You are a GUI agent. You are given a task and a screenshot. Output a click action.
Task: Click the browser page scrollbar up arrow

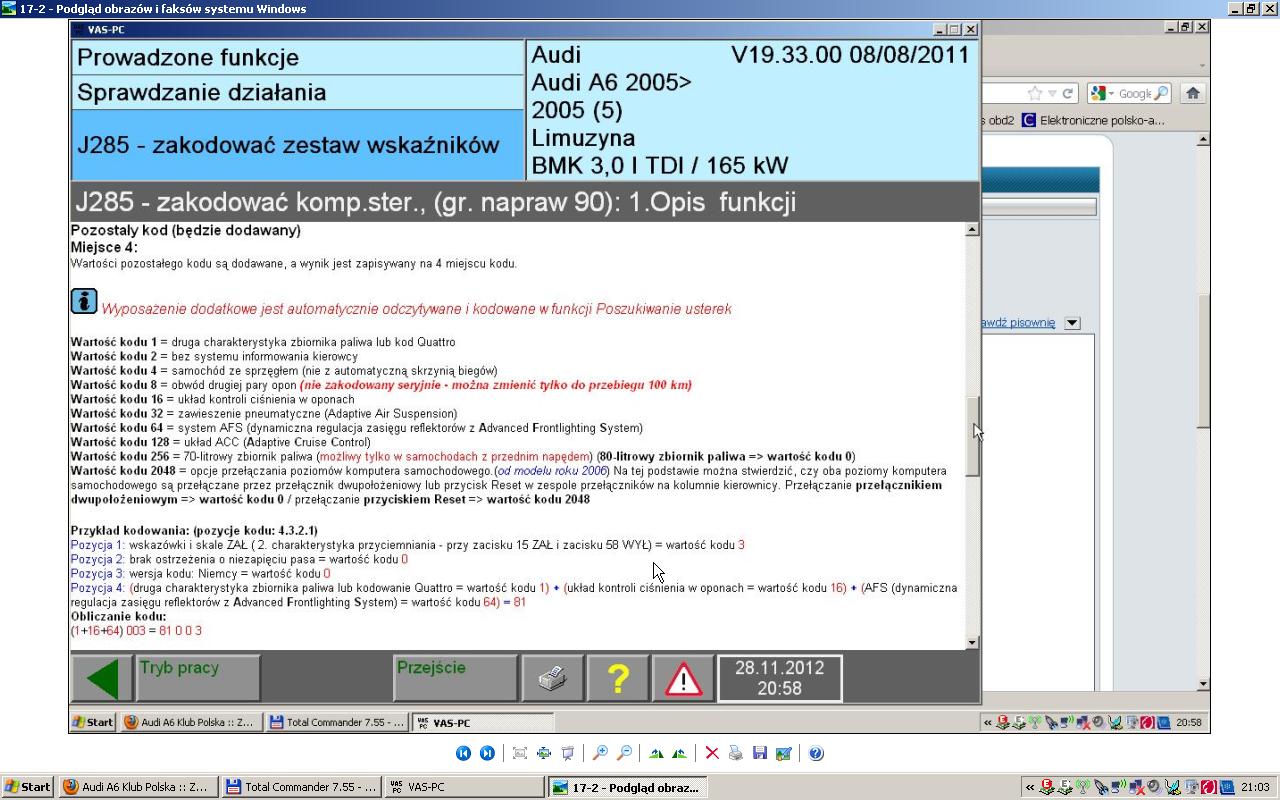(1203, 140)
